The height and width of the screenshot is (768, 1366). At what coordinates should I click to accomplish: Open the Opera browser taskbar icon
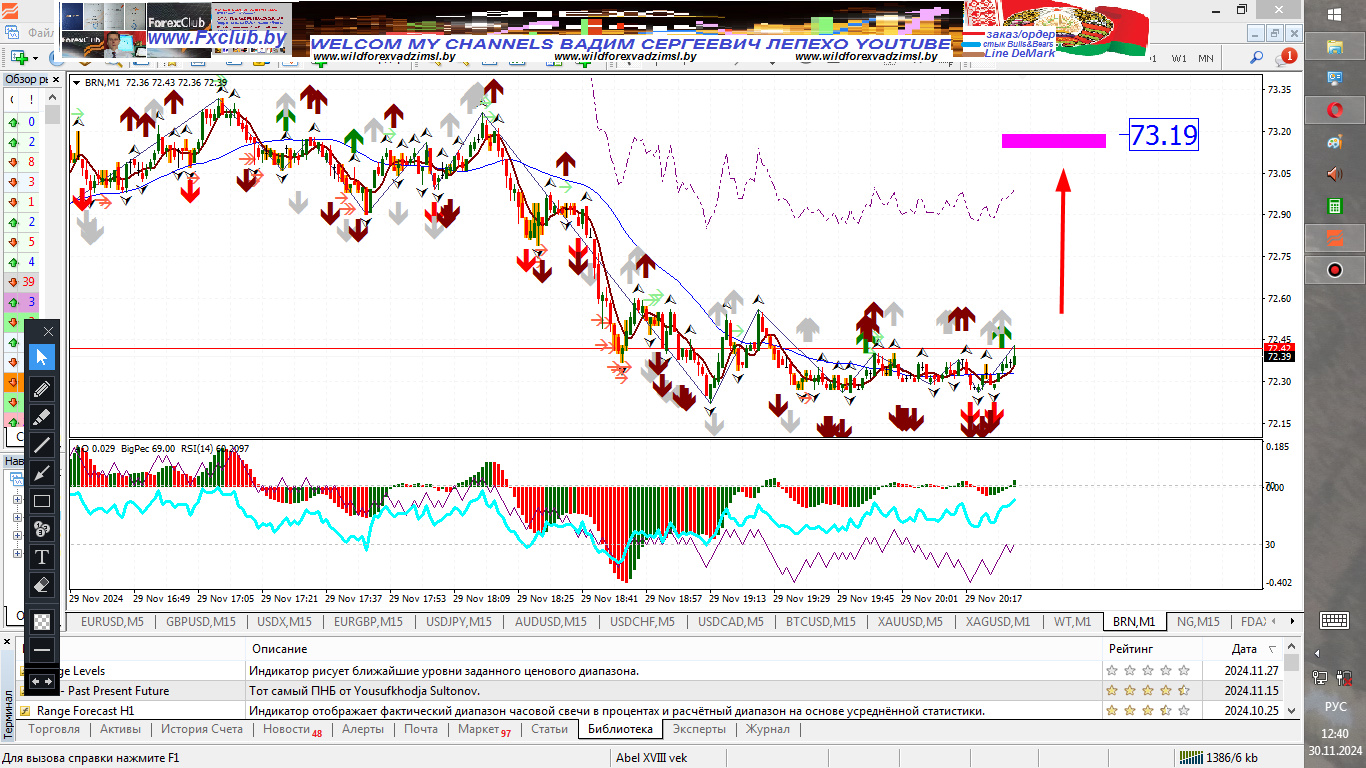1335,110
